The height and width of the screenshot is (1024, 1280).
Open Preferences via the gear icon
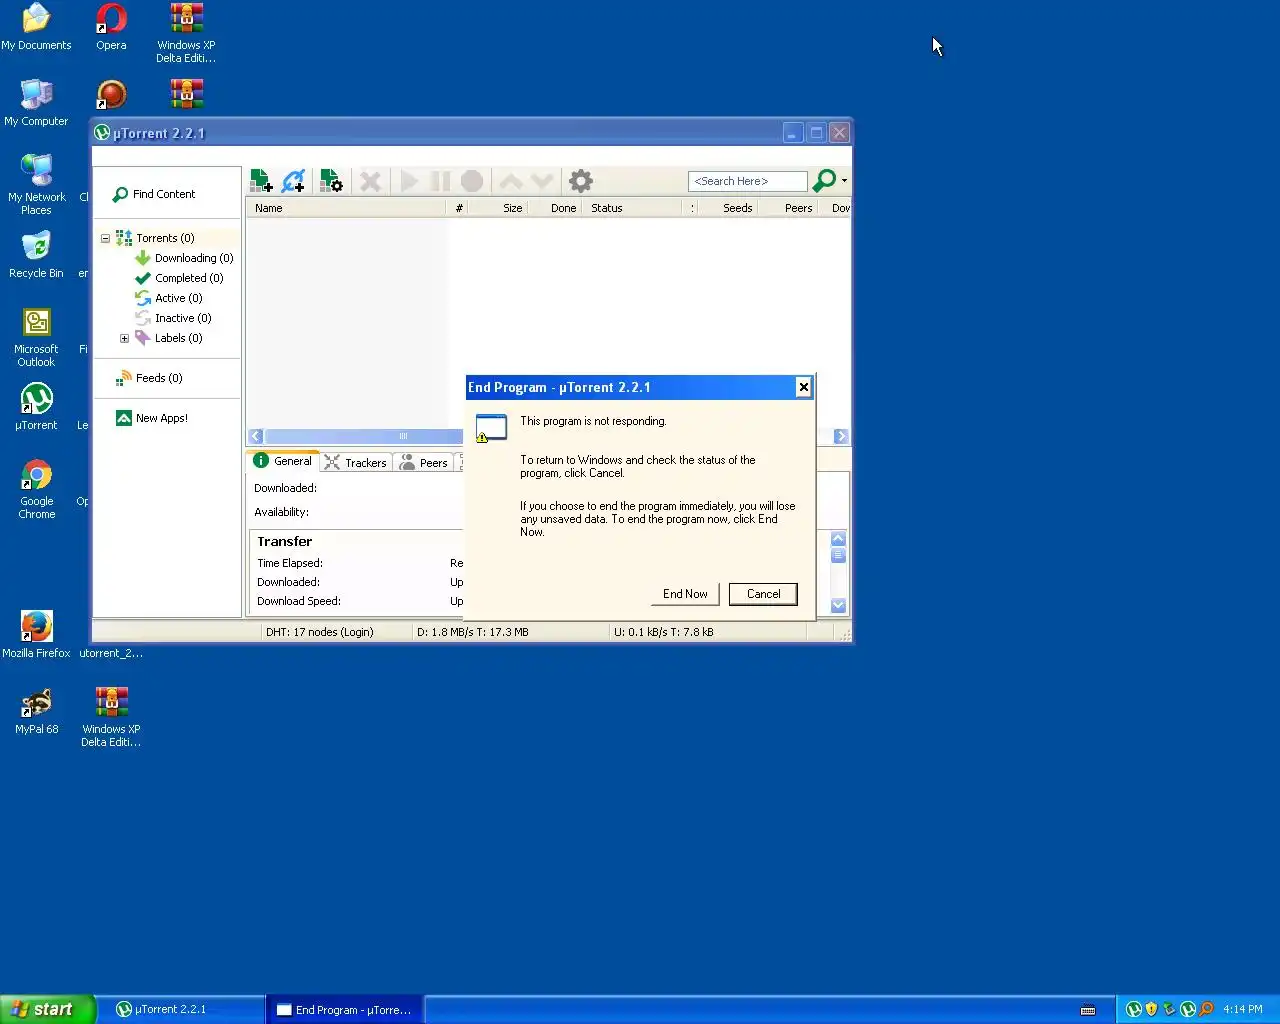581,181
